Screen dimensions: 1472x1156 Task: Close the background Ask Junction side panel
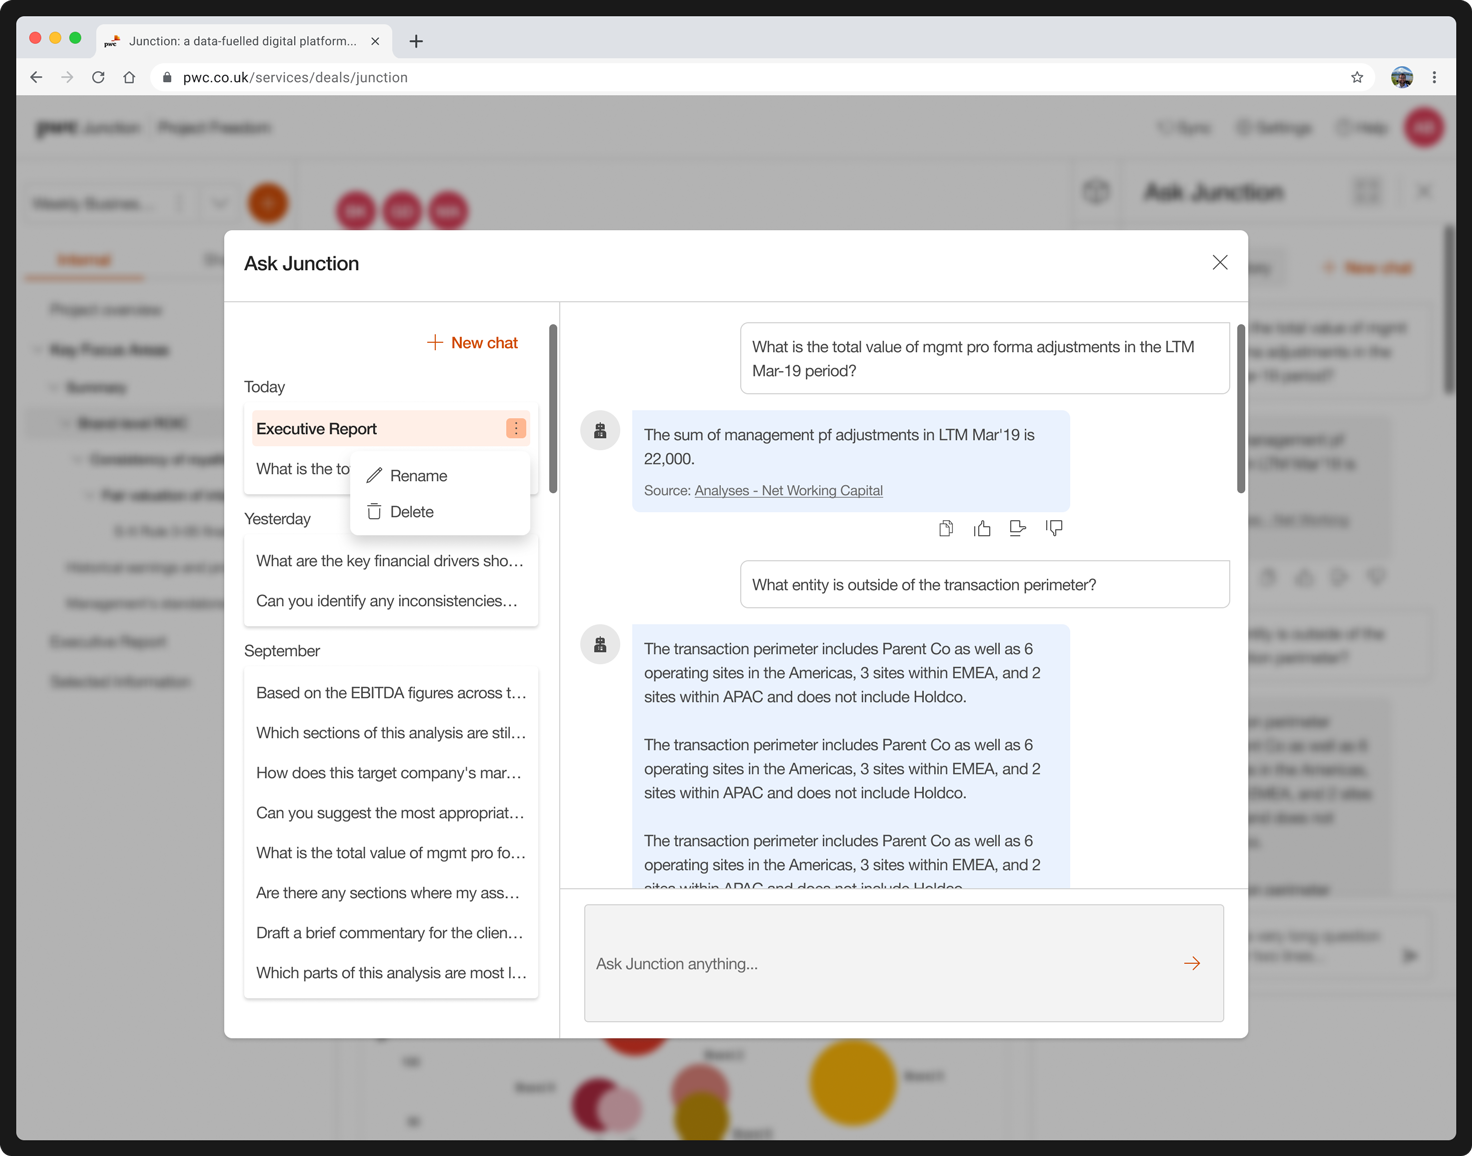(1424, 191)
